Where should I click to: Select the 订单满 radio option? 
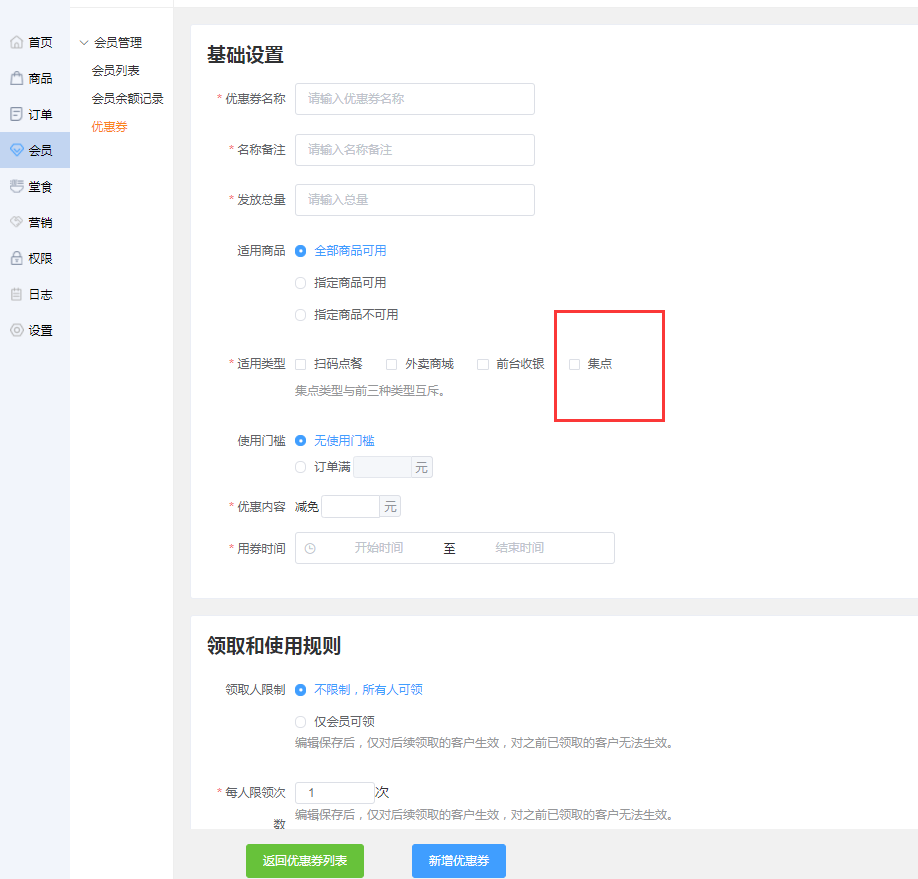tap(300, 467)
